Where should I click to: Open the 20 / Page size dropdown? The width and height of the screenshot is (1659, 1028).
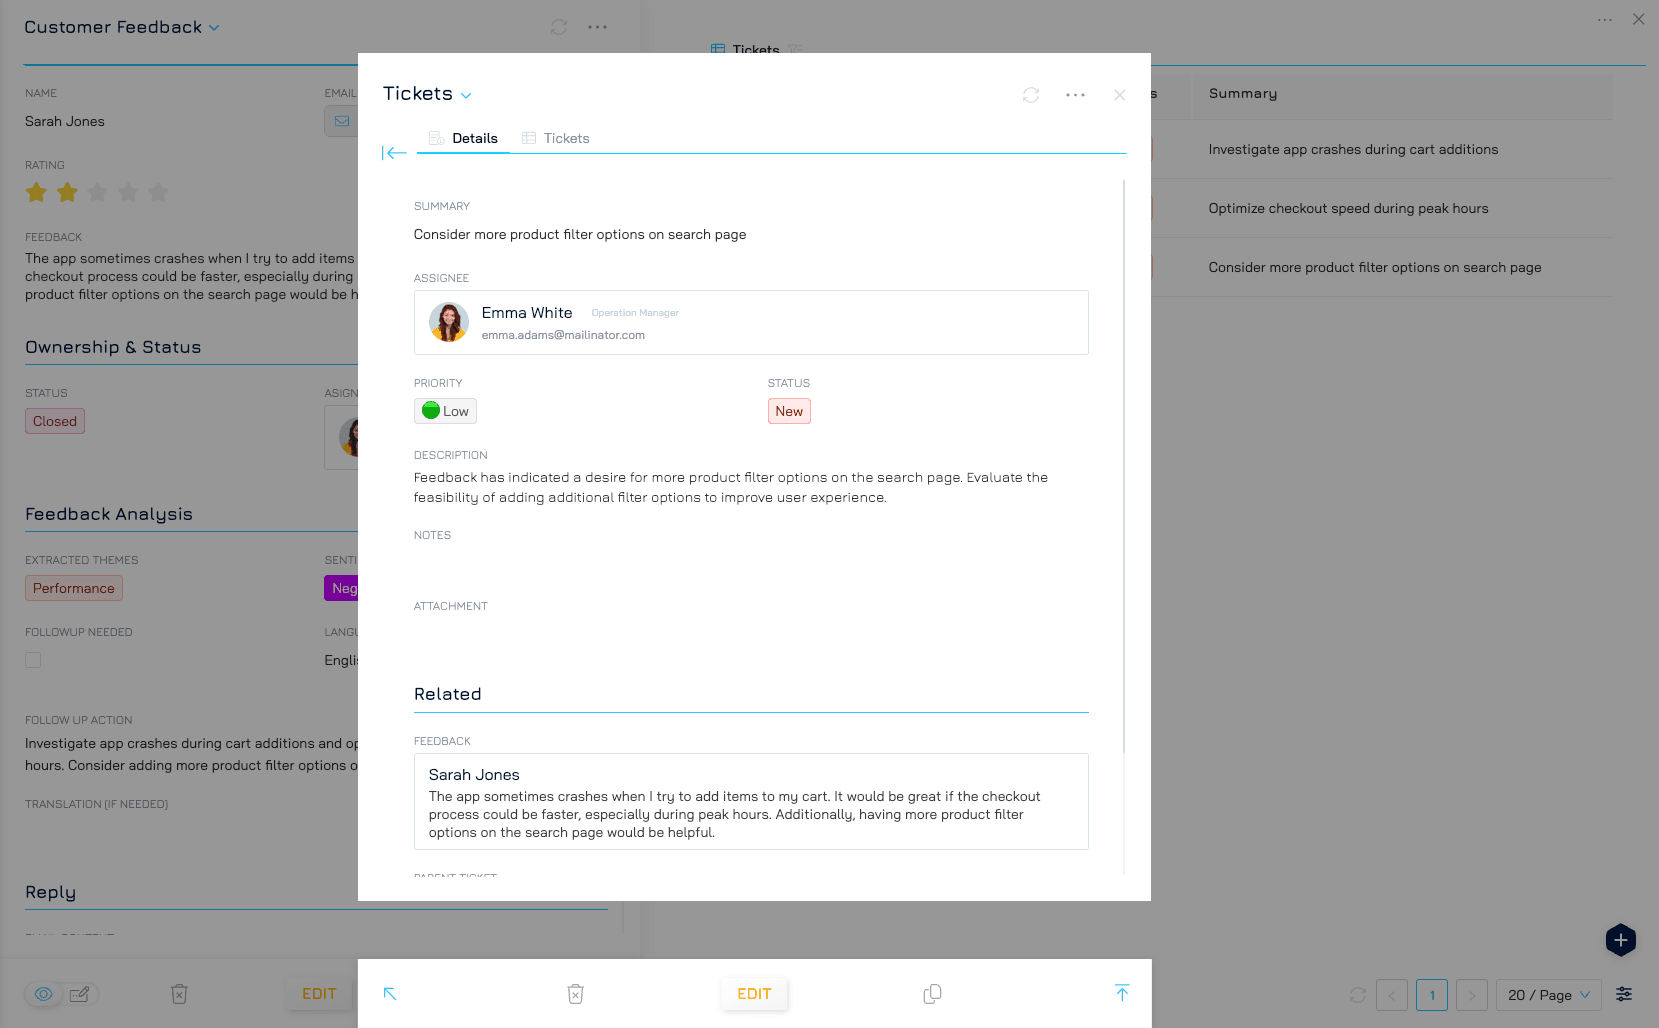click(1548, 995)
